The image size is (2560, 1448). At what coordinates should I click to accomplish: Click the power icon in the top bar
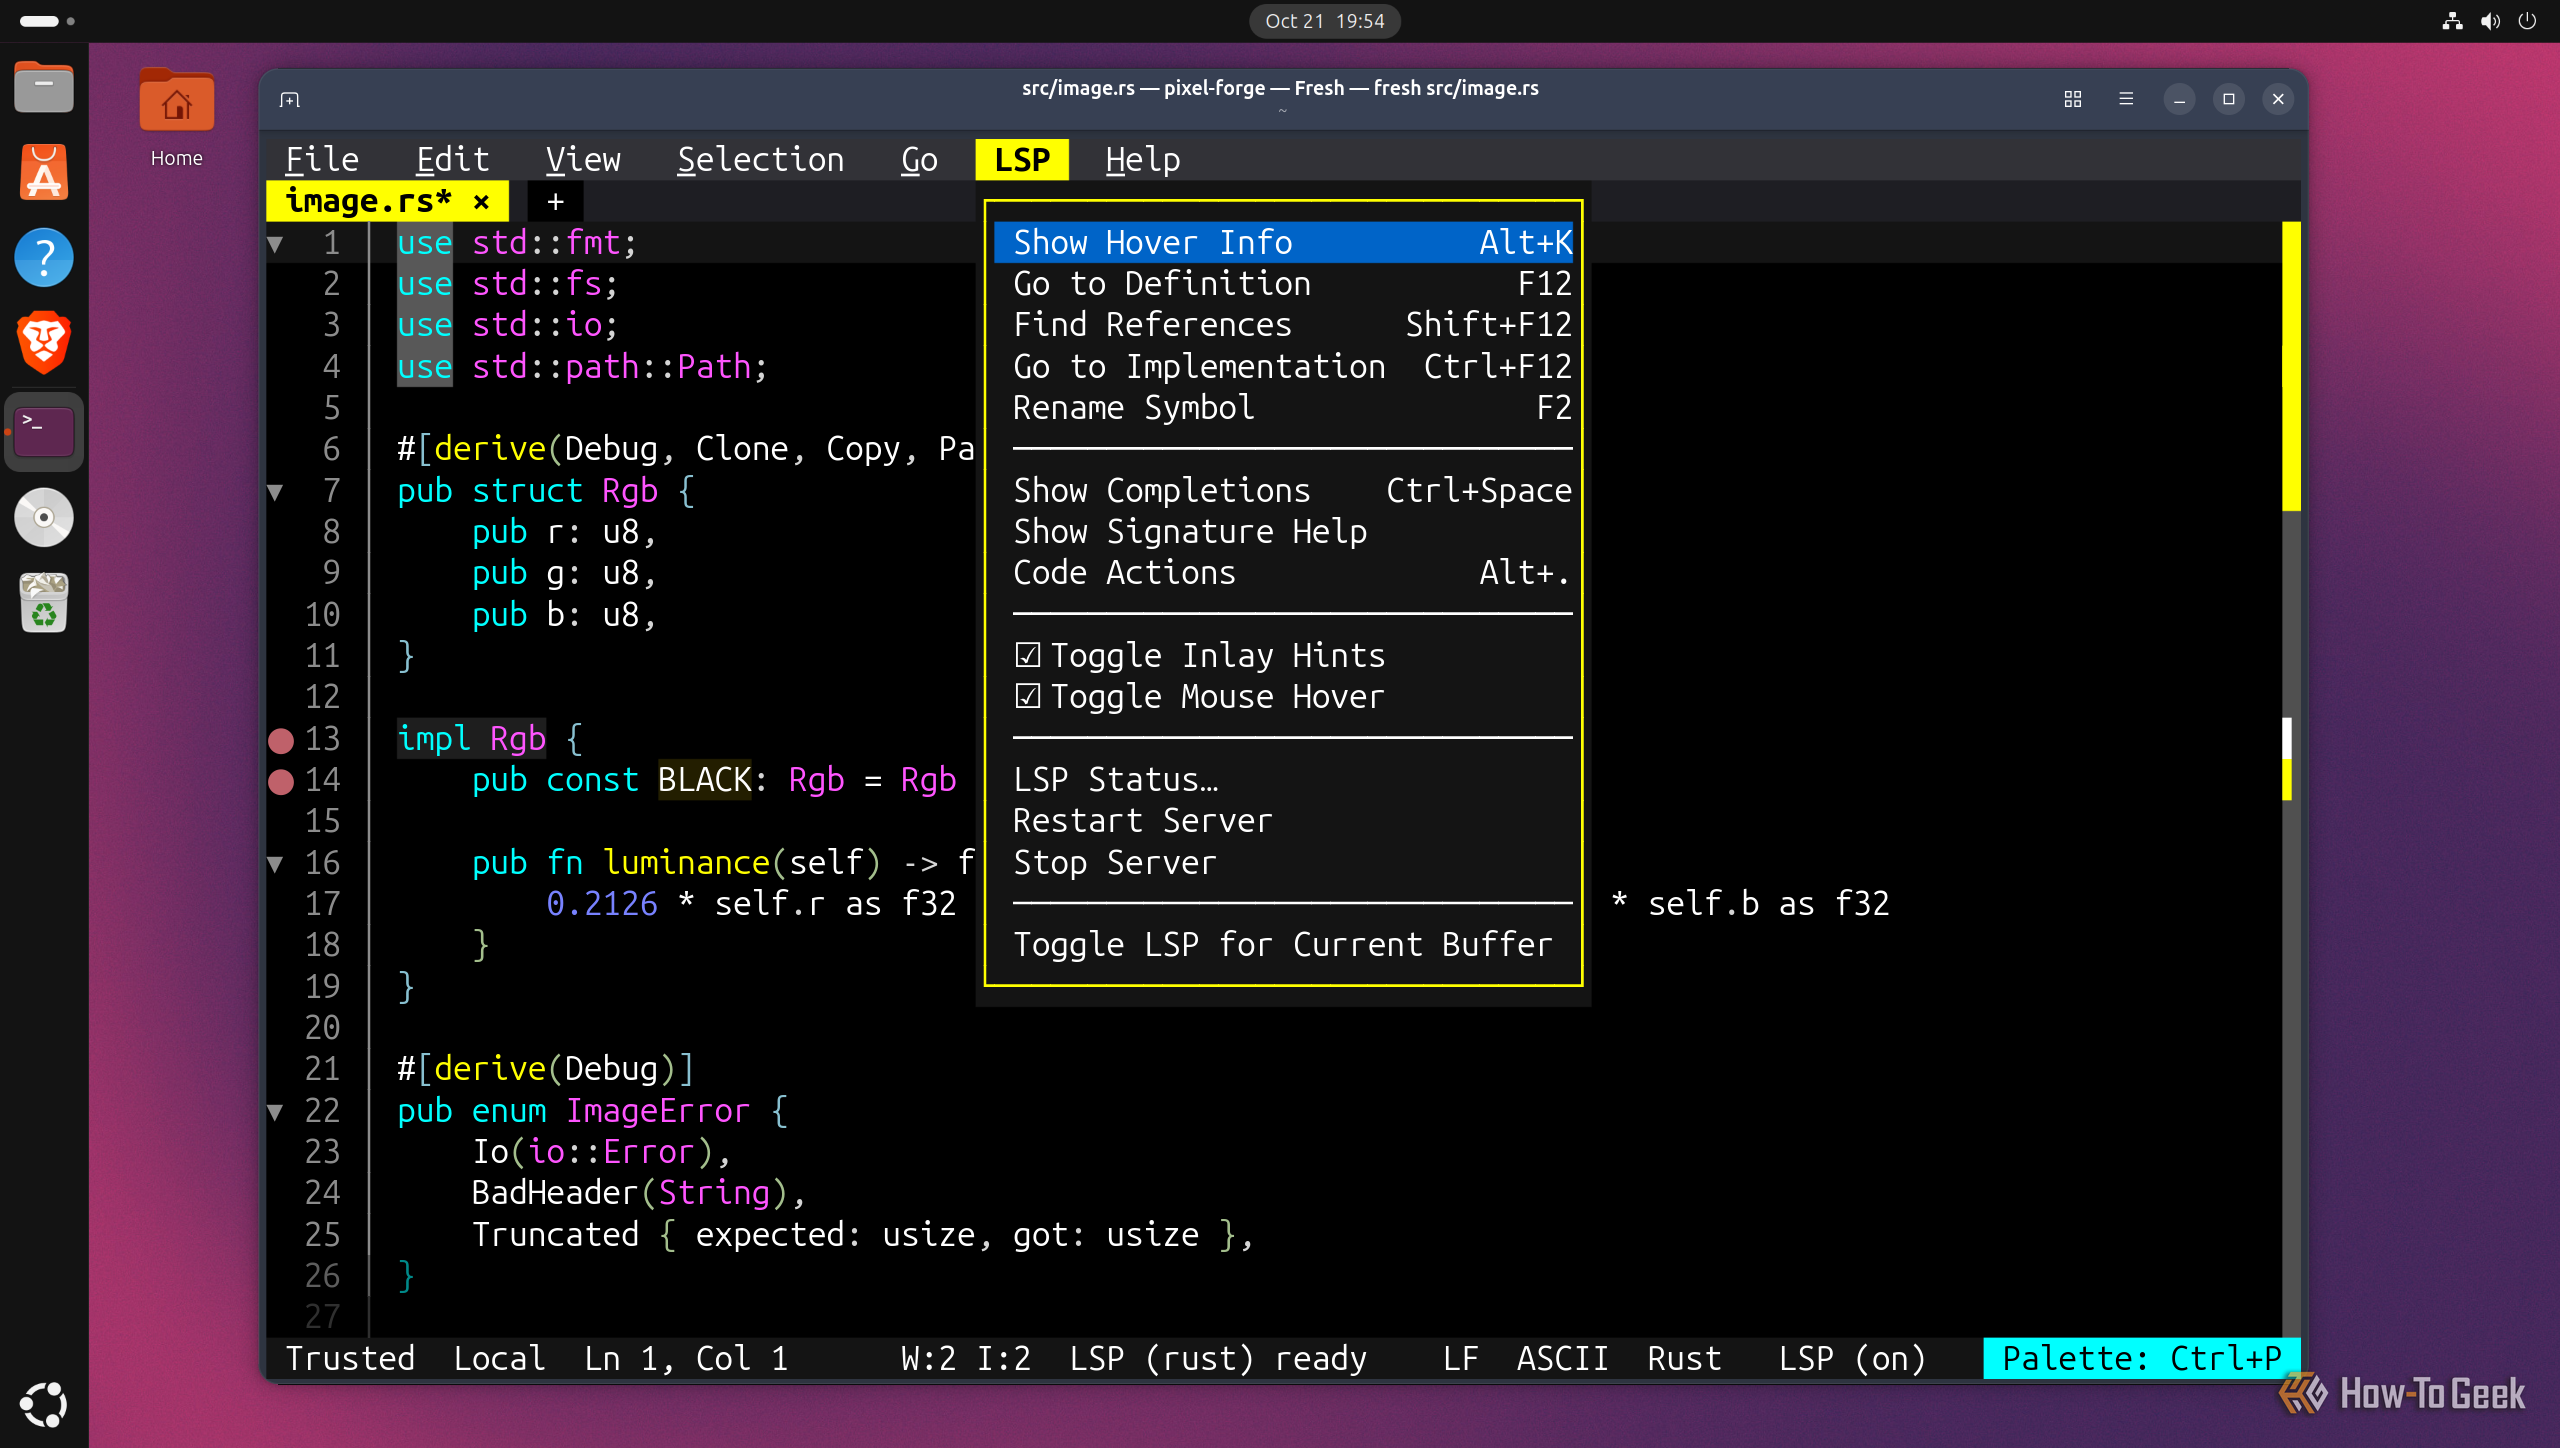2527,21
